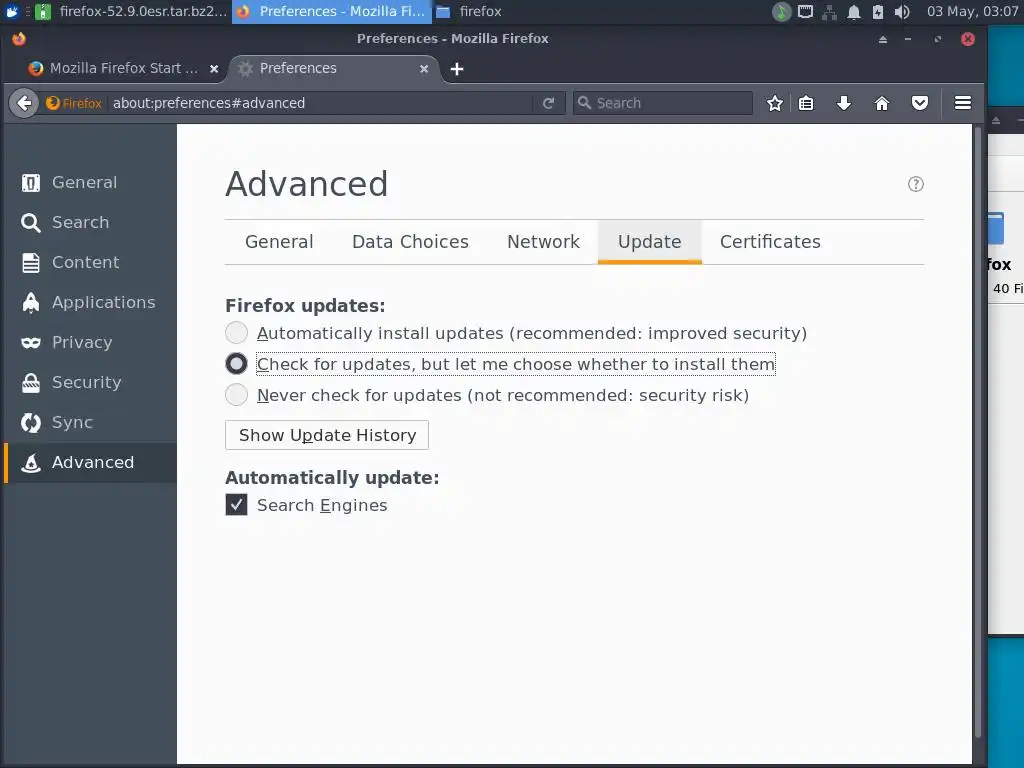Image resolution: width=1024 pixels, height=768 pixels.
Task: Open the Sync preferences category
Action: point(90,423)
